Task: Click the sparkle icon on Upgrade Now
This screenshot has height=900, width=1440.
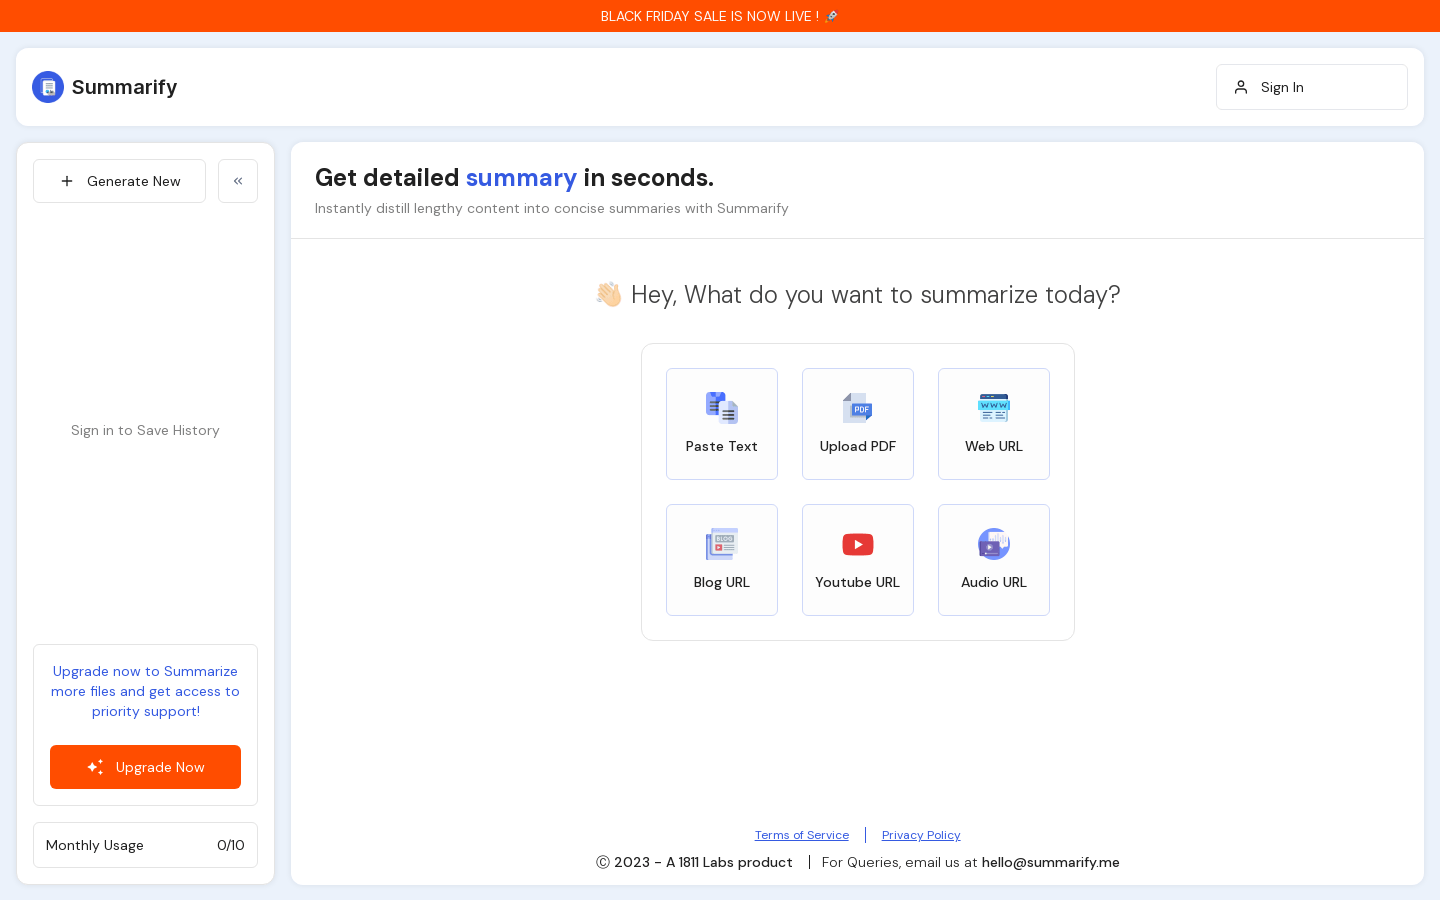Action: [95, 767]
